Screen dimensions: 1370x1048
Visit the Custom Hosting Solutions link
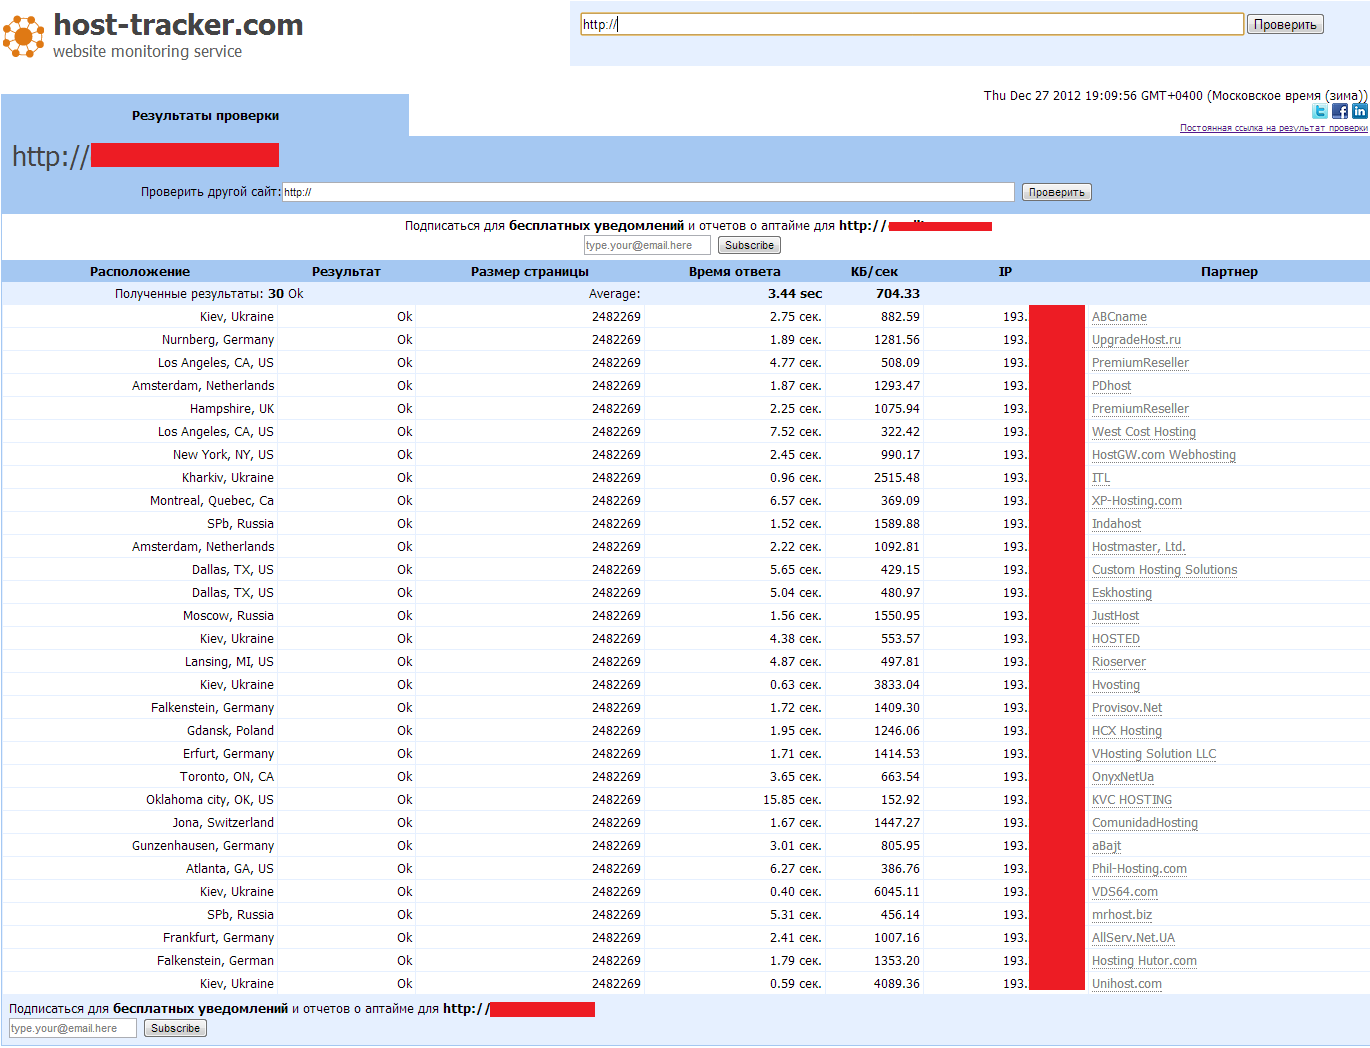[x=1165, y=570]
